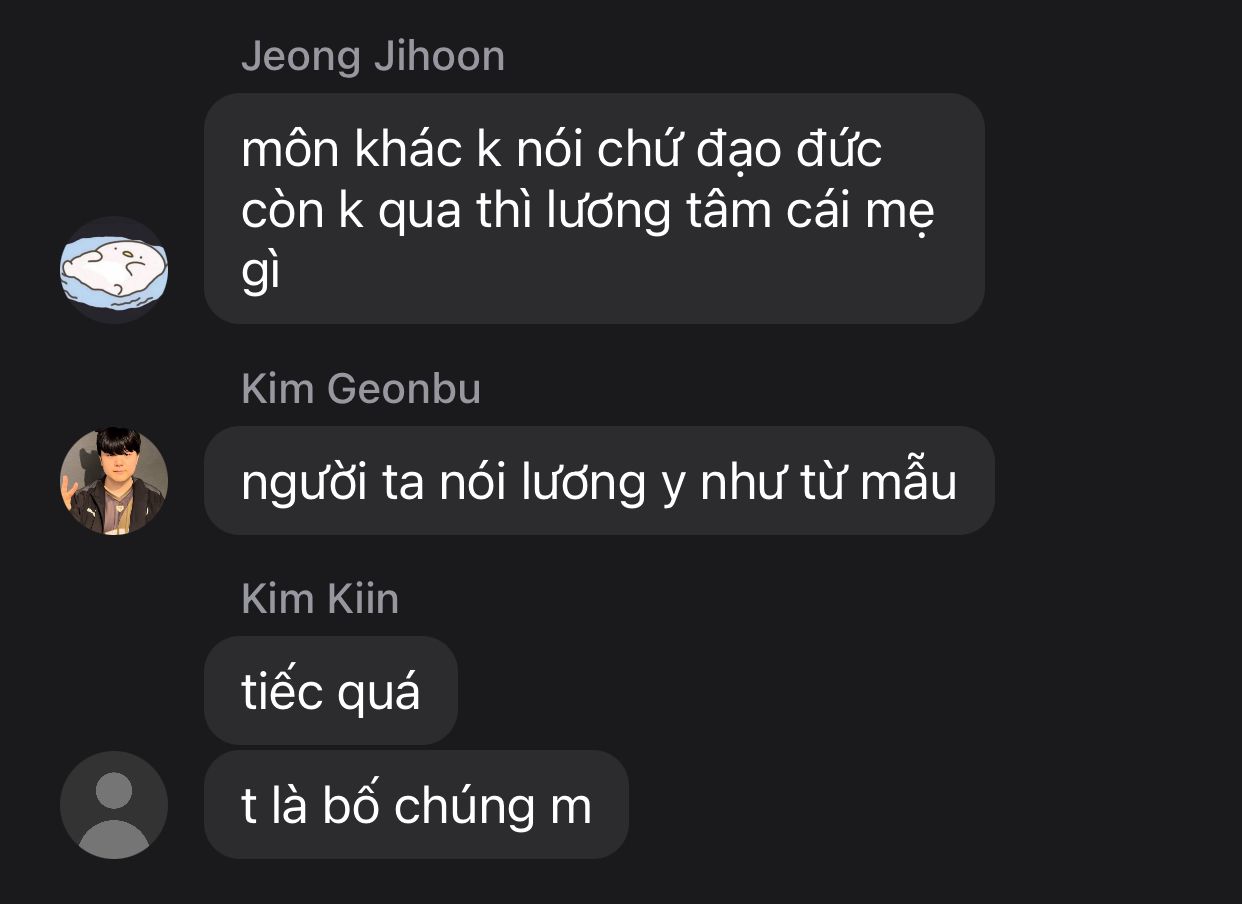
Task: Click the message starting "môn khác k nói"
Action: tap(594, 209)
